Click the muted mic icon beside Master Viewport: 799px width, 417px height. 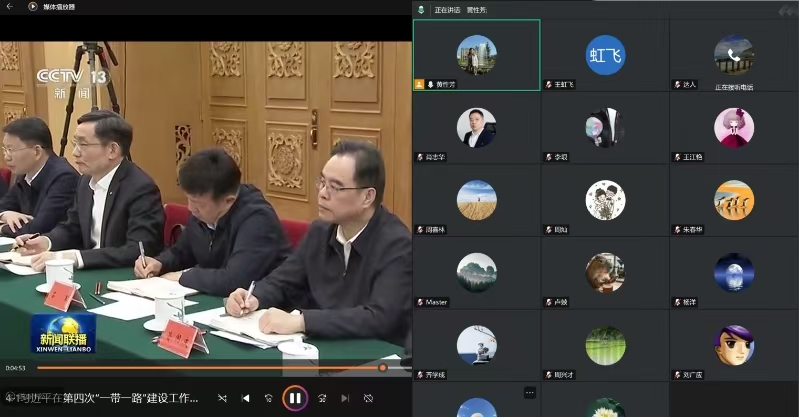420,301
